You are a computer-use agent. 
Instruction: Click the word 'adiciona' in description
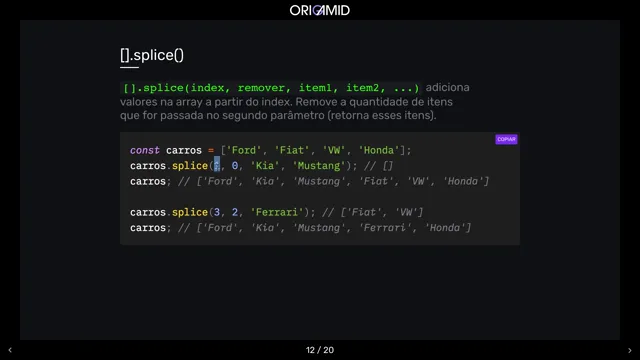[x=447, y=87]
